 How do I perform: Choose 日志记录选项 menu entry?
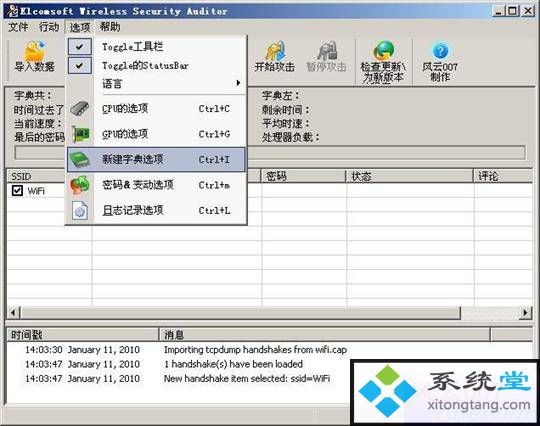156,210
